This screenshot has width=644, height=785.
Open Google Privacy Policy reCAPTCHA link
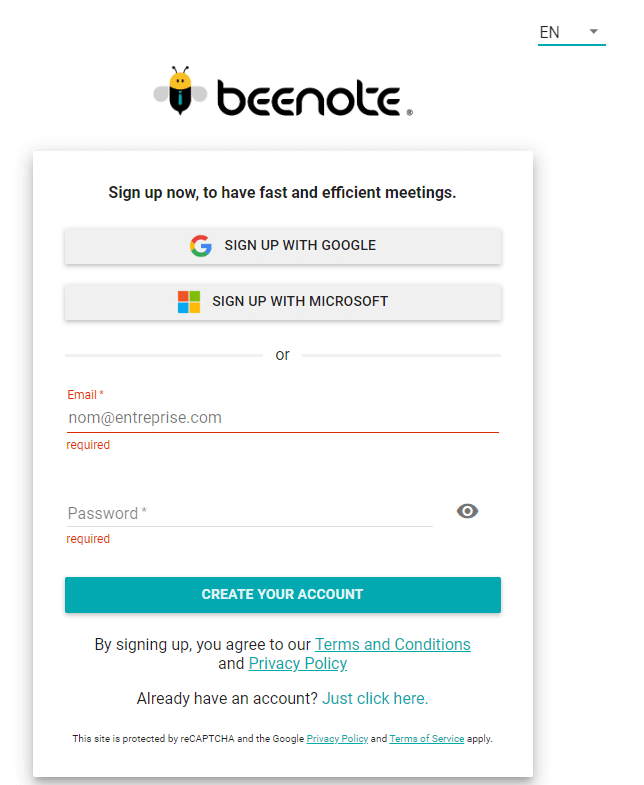[x=337, y=739]
